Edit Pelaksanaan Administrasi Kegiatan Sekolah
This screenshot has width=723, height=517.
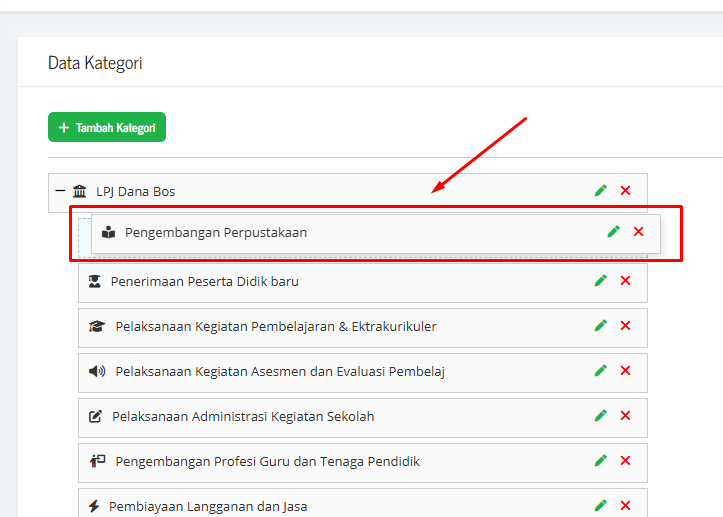coord(601,416)
